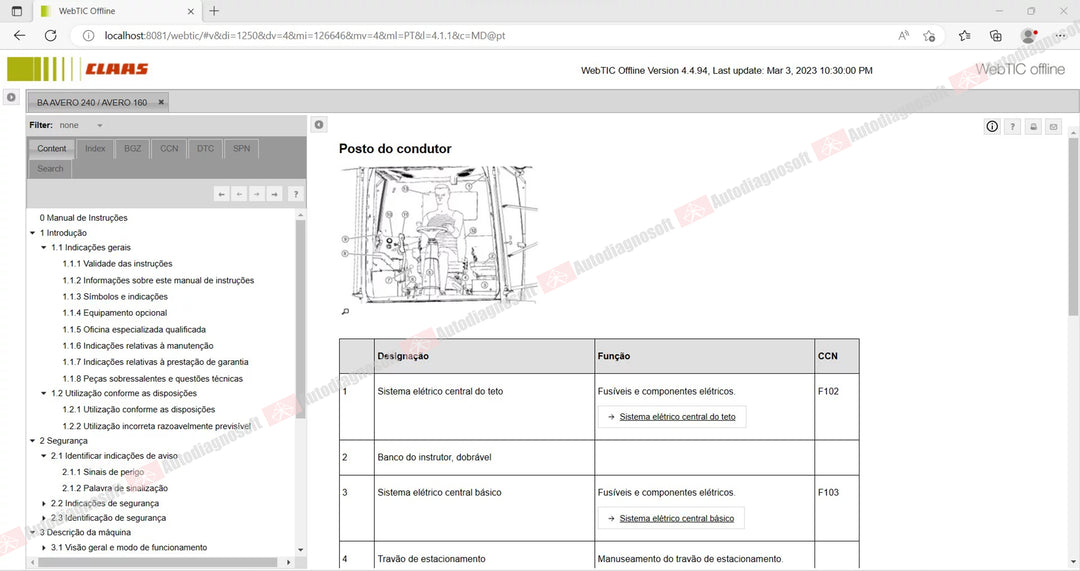Image resolution: width=1080 pixels, height=571 pixels.
Task: Click the driver station diagram thumbnail
Action: 439,234
